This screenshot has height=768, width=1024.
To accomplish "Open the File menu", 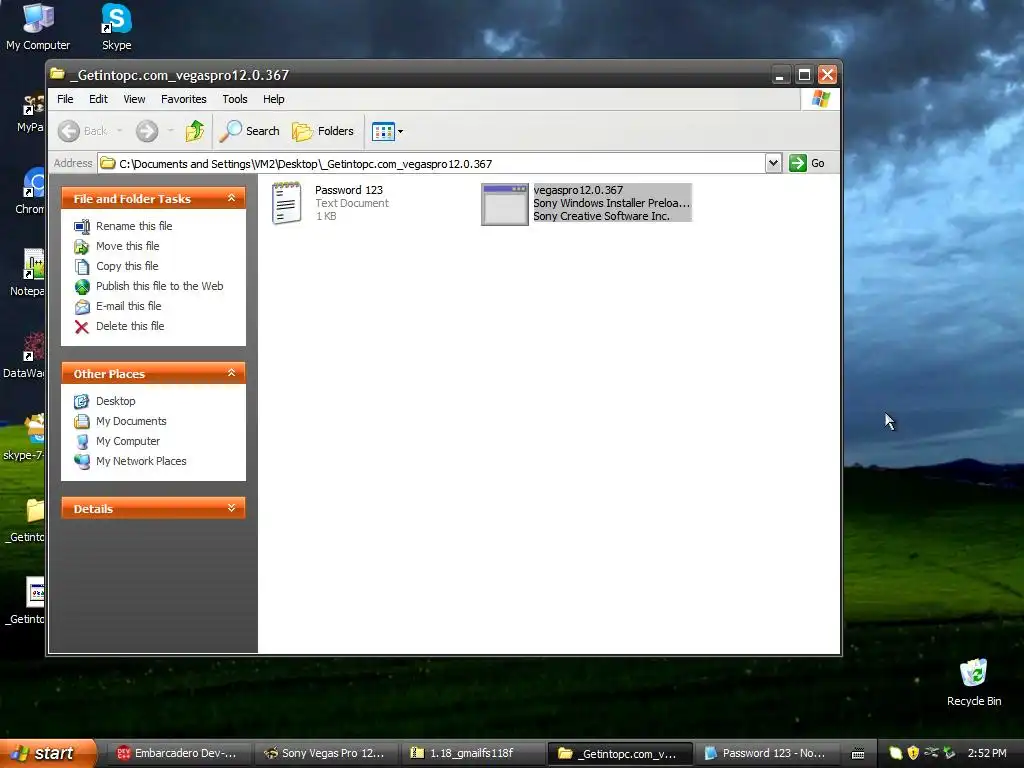I will pyautogui.click(x=65, y=99).
